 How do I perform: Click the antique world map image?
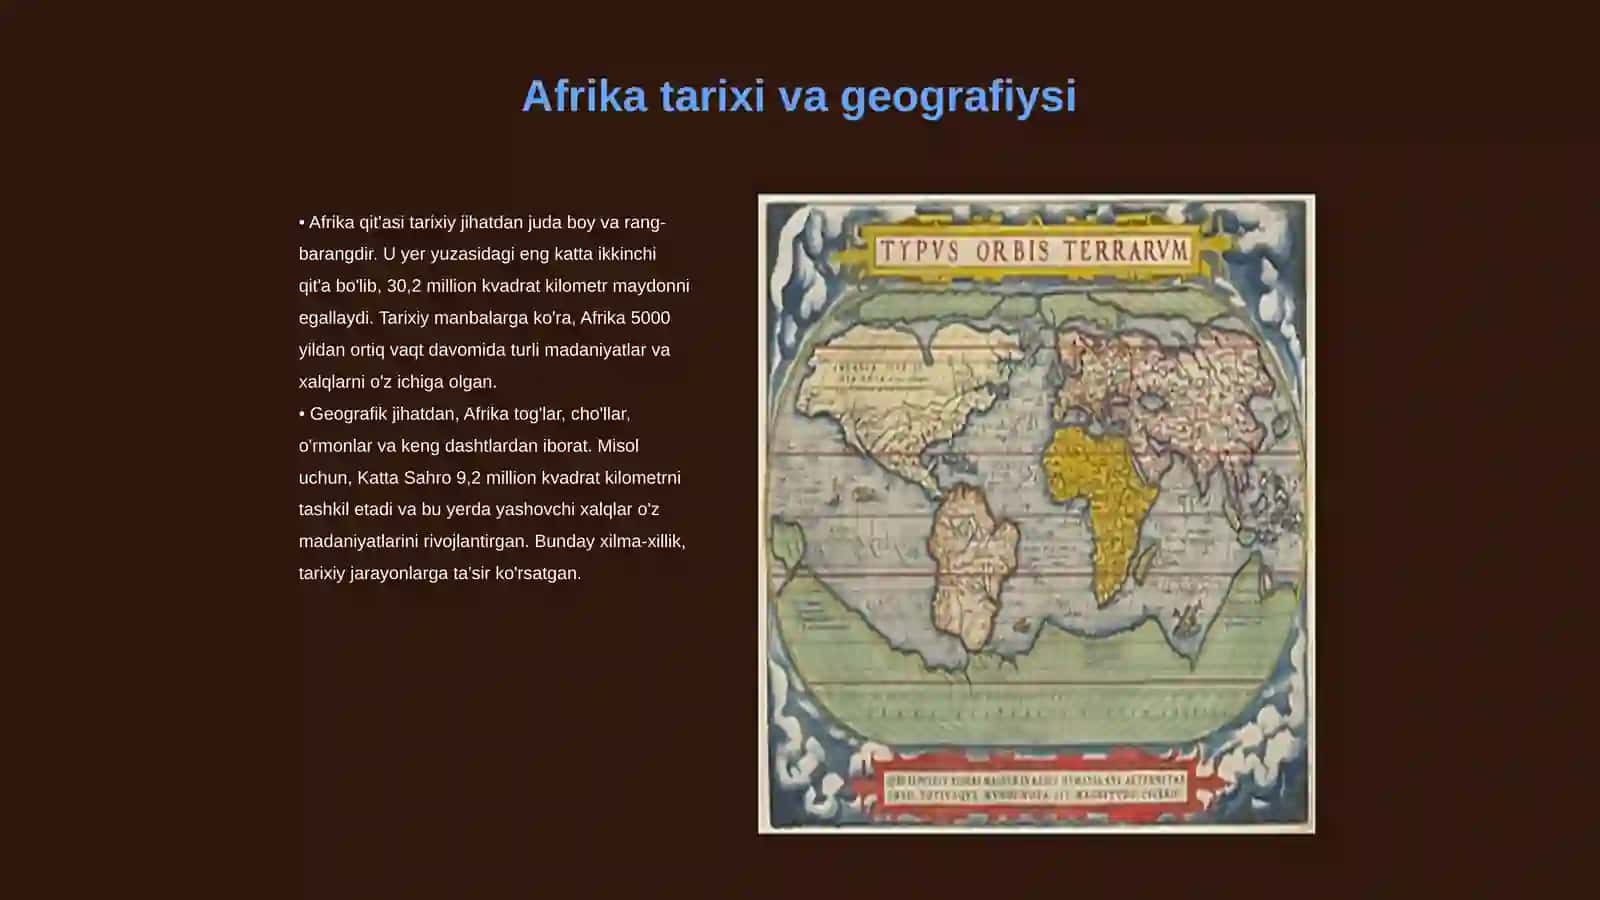pyautogui.click(x=1036, y=514)
